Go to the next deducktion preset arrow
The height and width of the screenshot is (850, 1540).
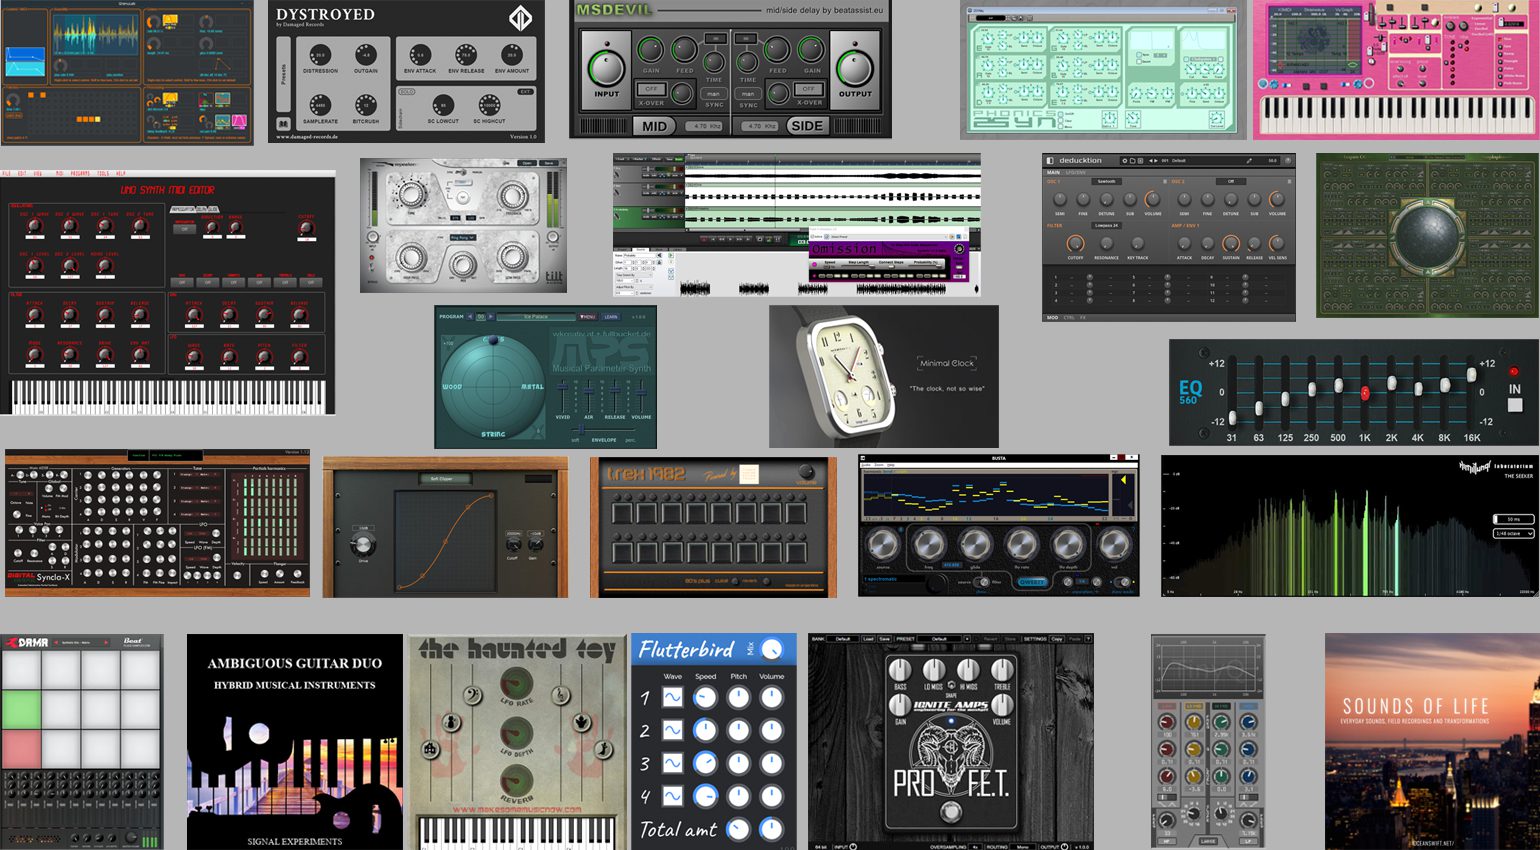click(x=1156, y=160)
